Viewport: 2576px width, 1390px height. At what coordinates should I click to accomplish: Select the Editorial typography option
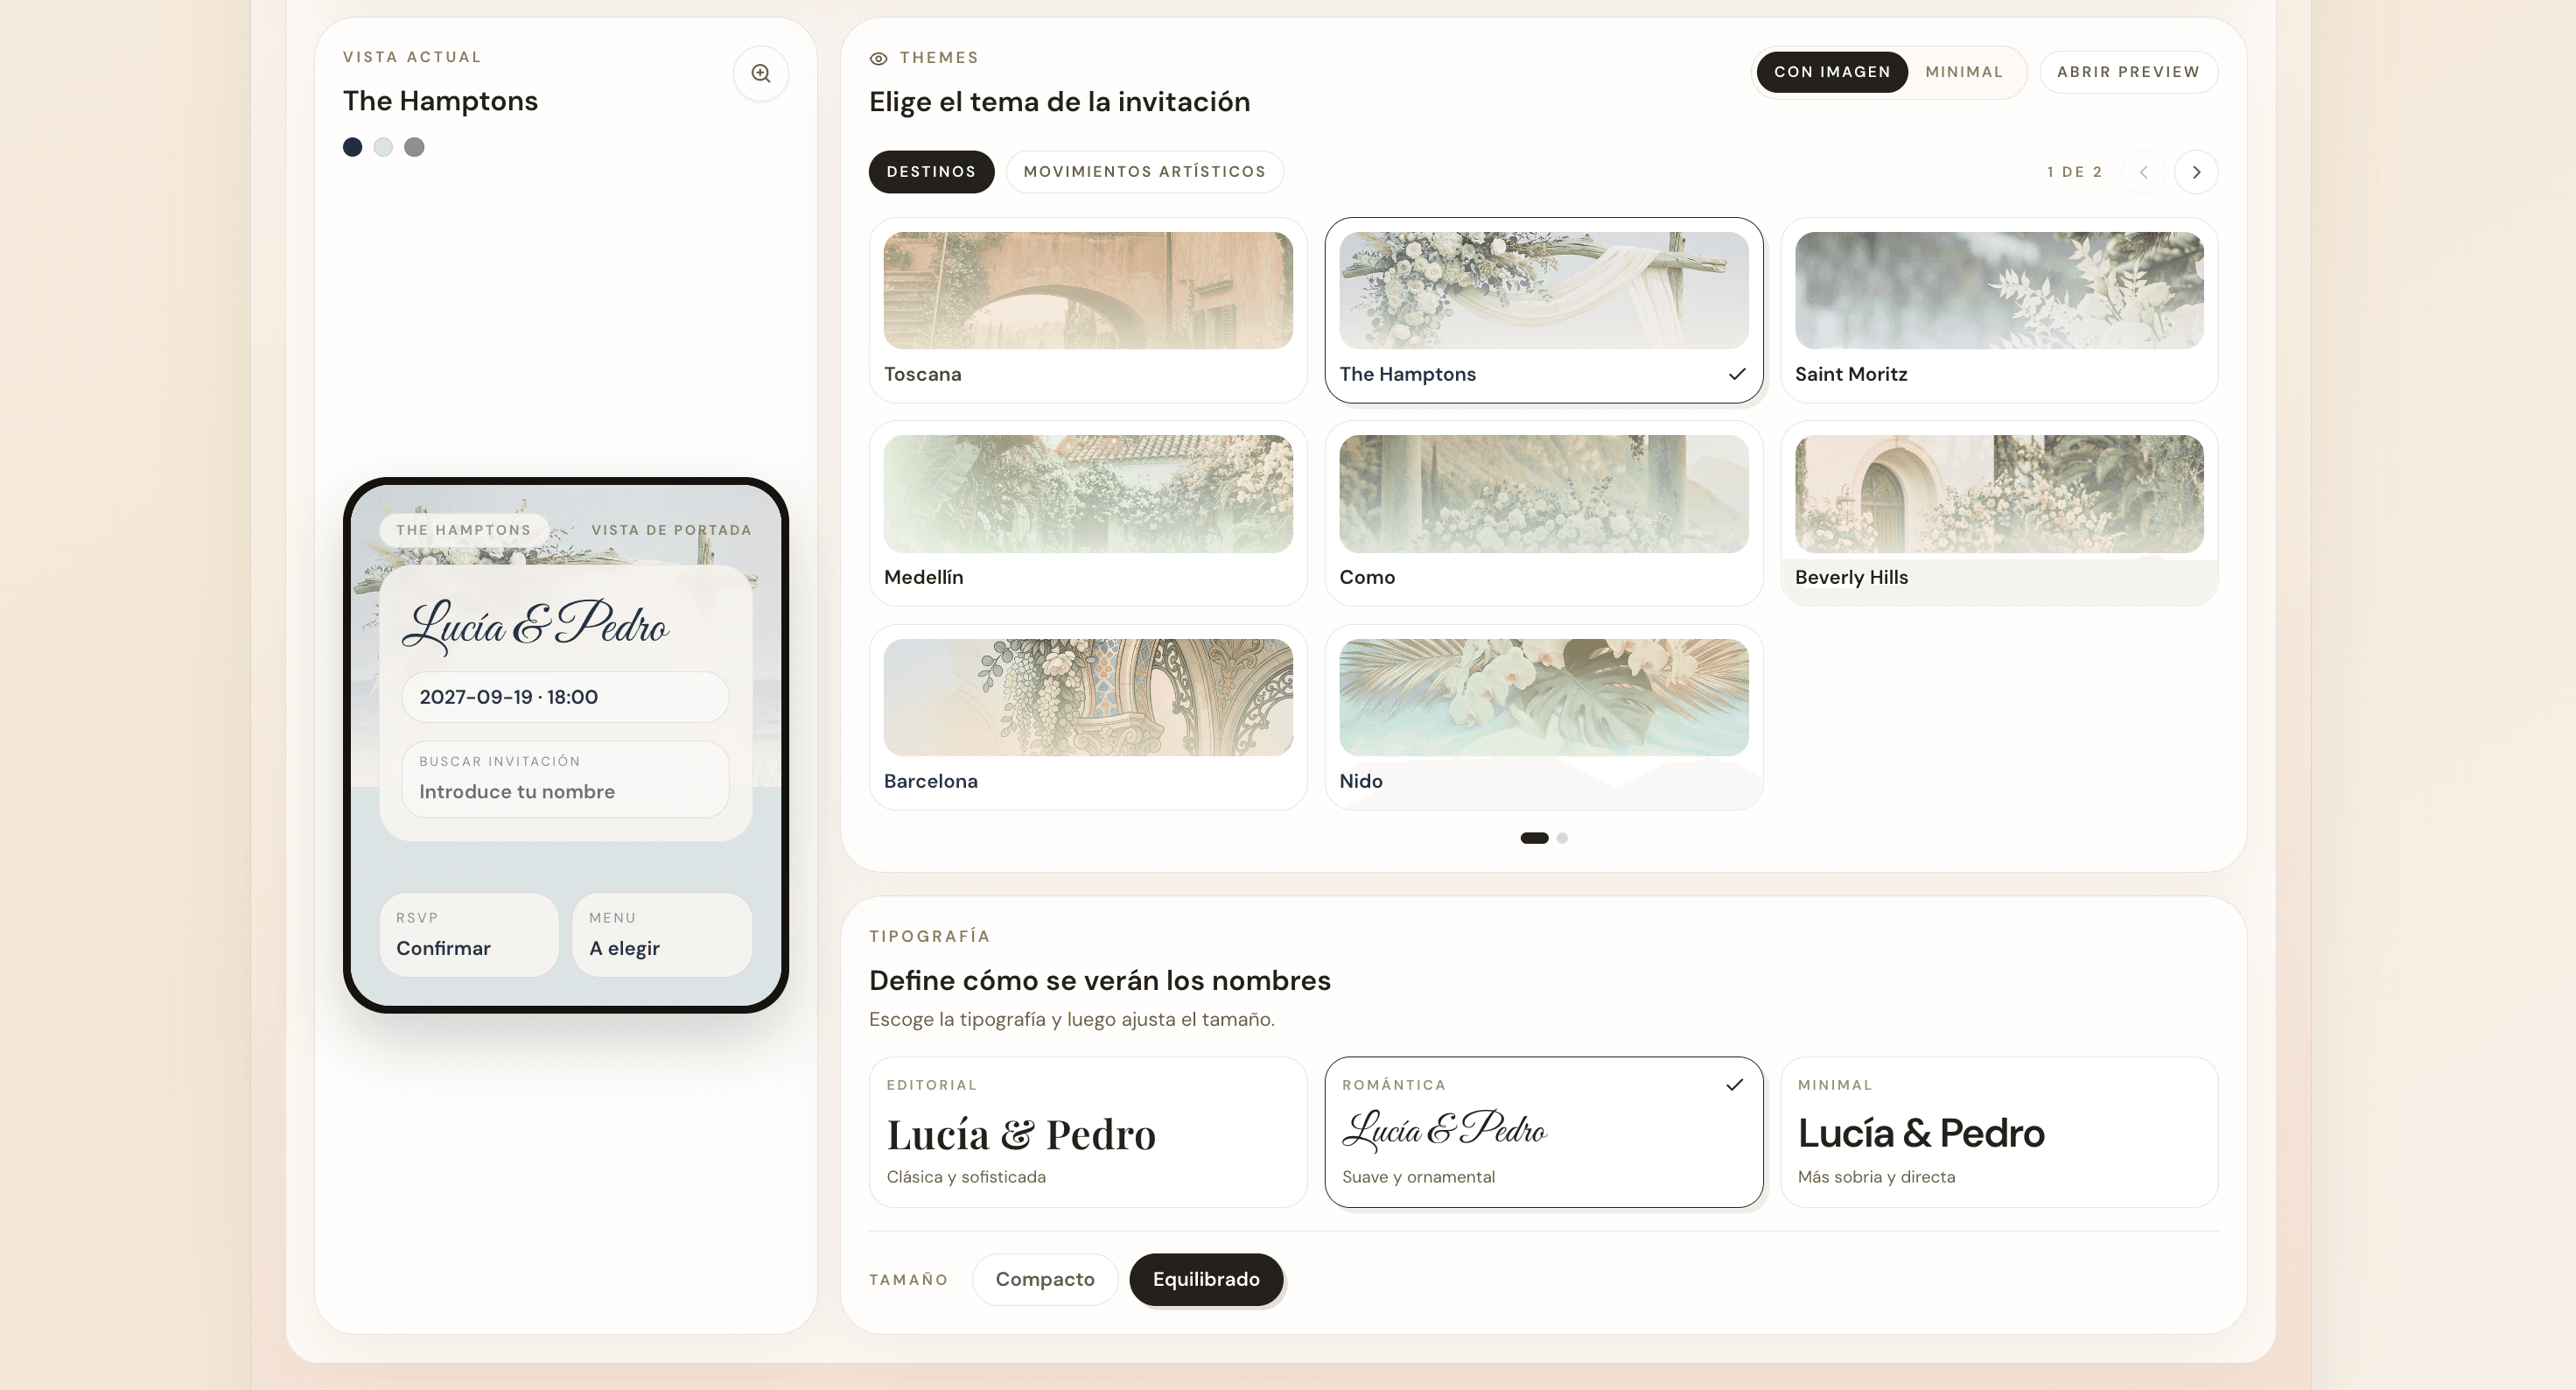(1088, 1132)
